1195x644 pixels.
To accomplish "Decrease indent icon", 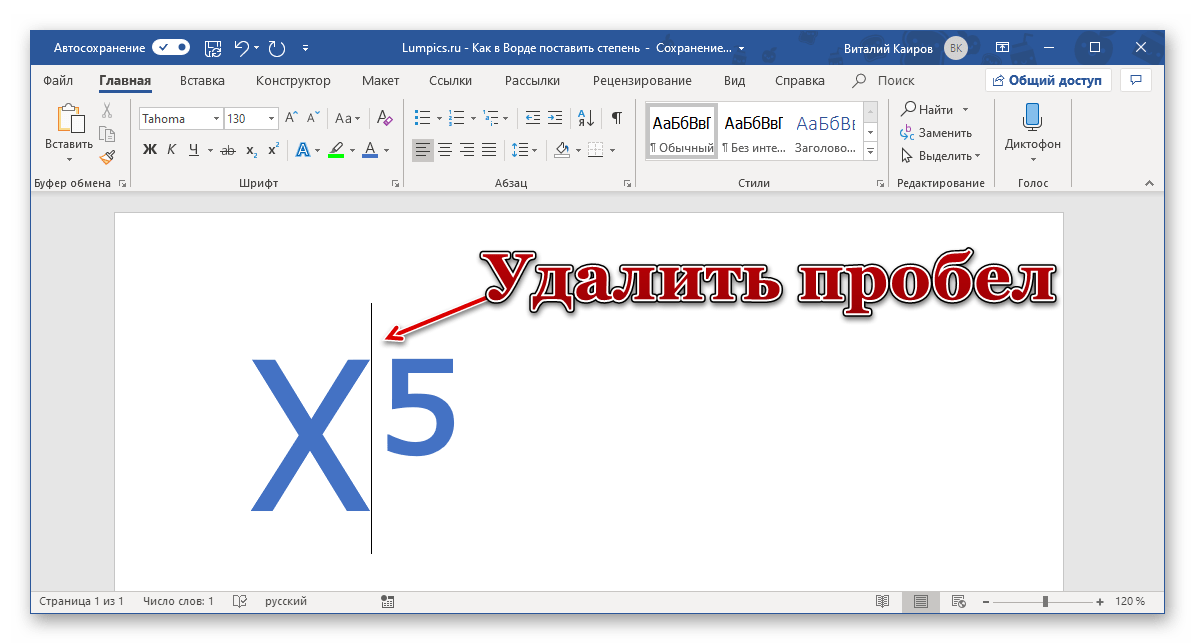I will (x=533, y=118).
